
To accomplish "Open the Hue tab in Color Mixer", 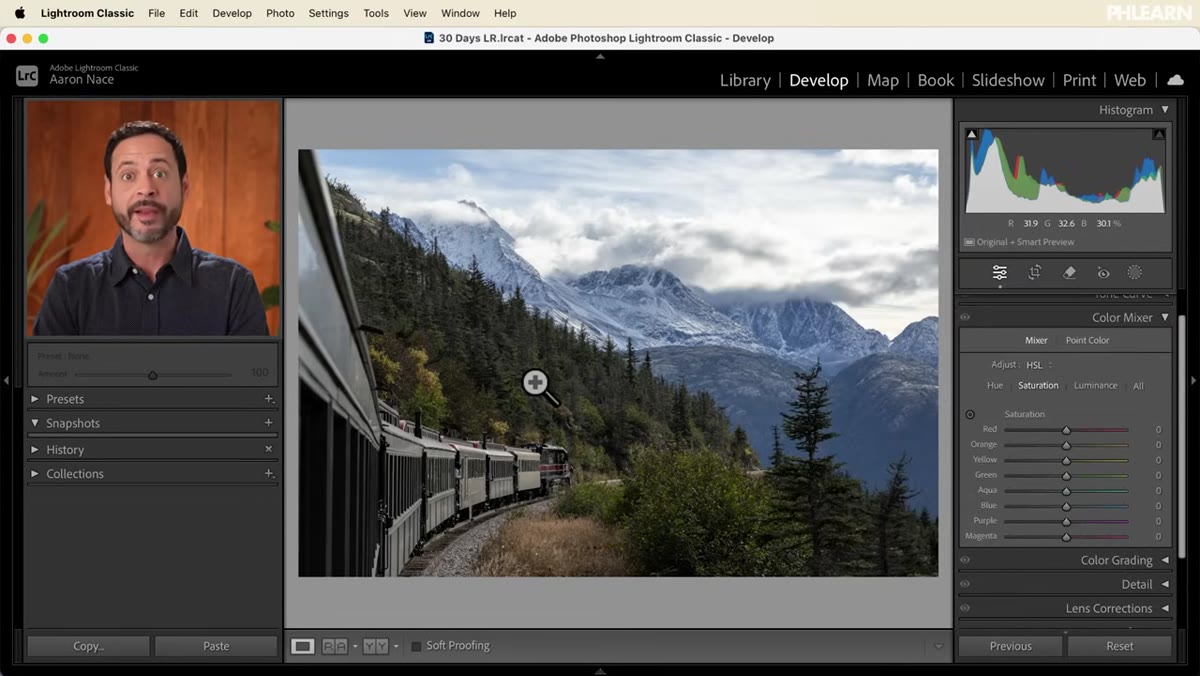I will [995, 386].
